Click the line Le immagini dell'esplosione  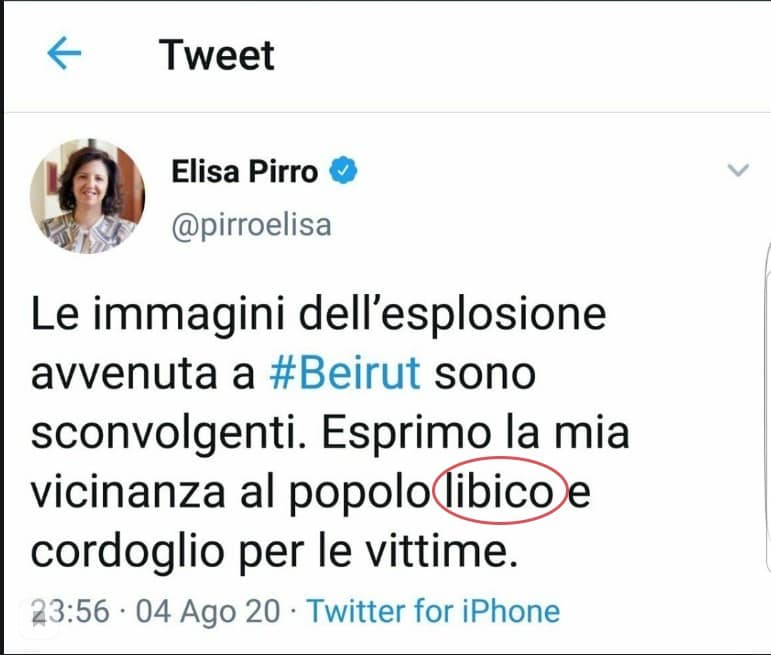point(319,315)
